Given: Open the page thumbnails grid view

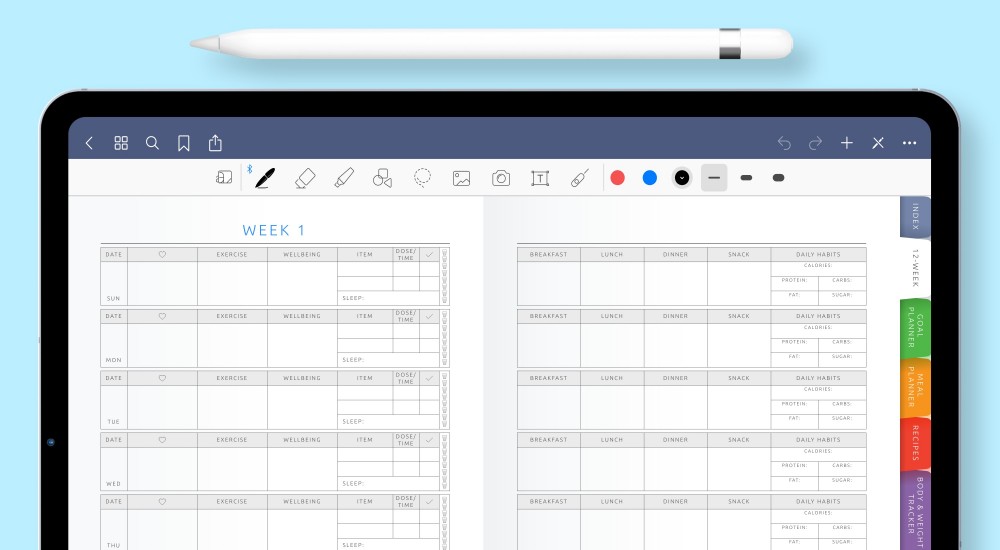Looking at the screenshot, I should tap(121, 143).
